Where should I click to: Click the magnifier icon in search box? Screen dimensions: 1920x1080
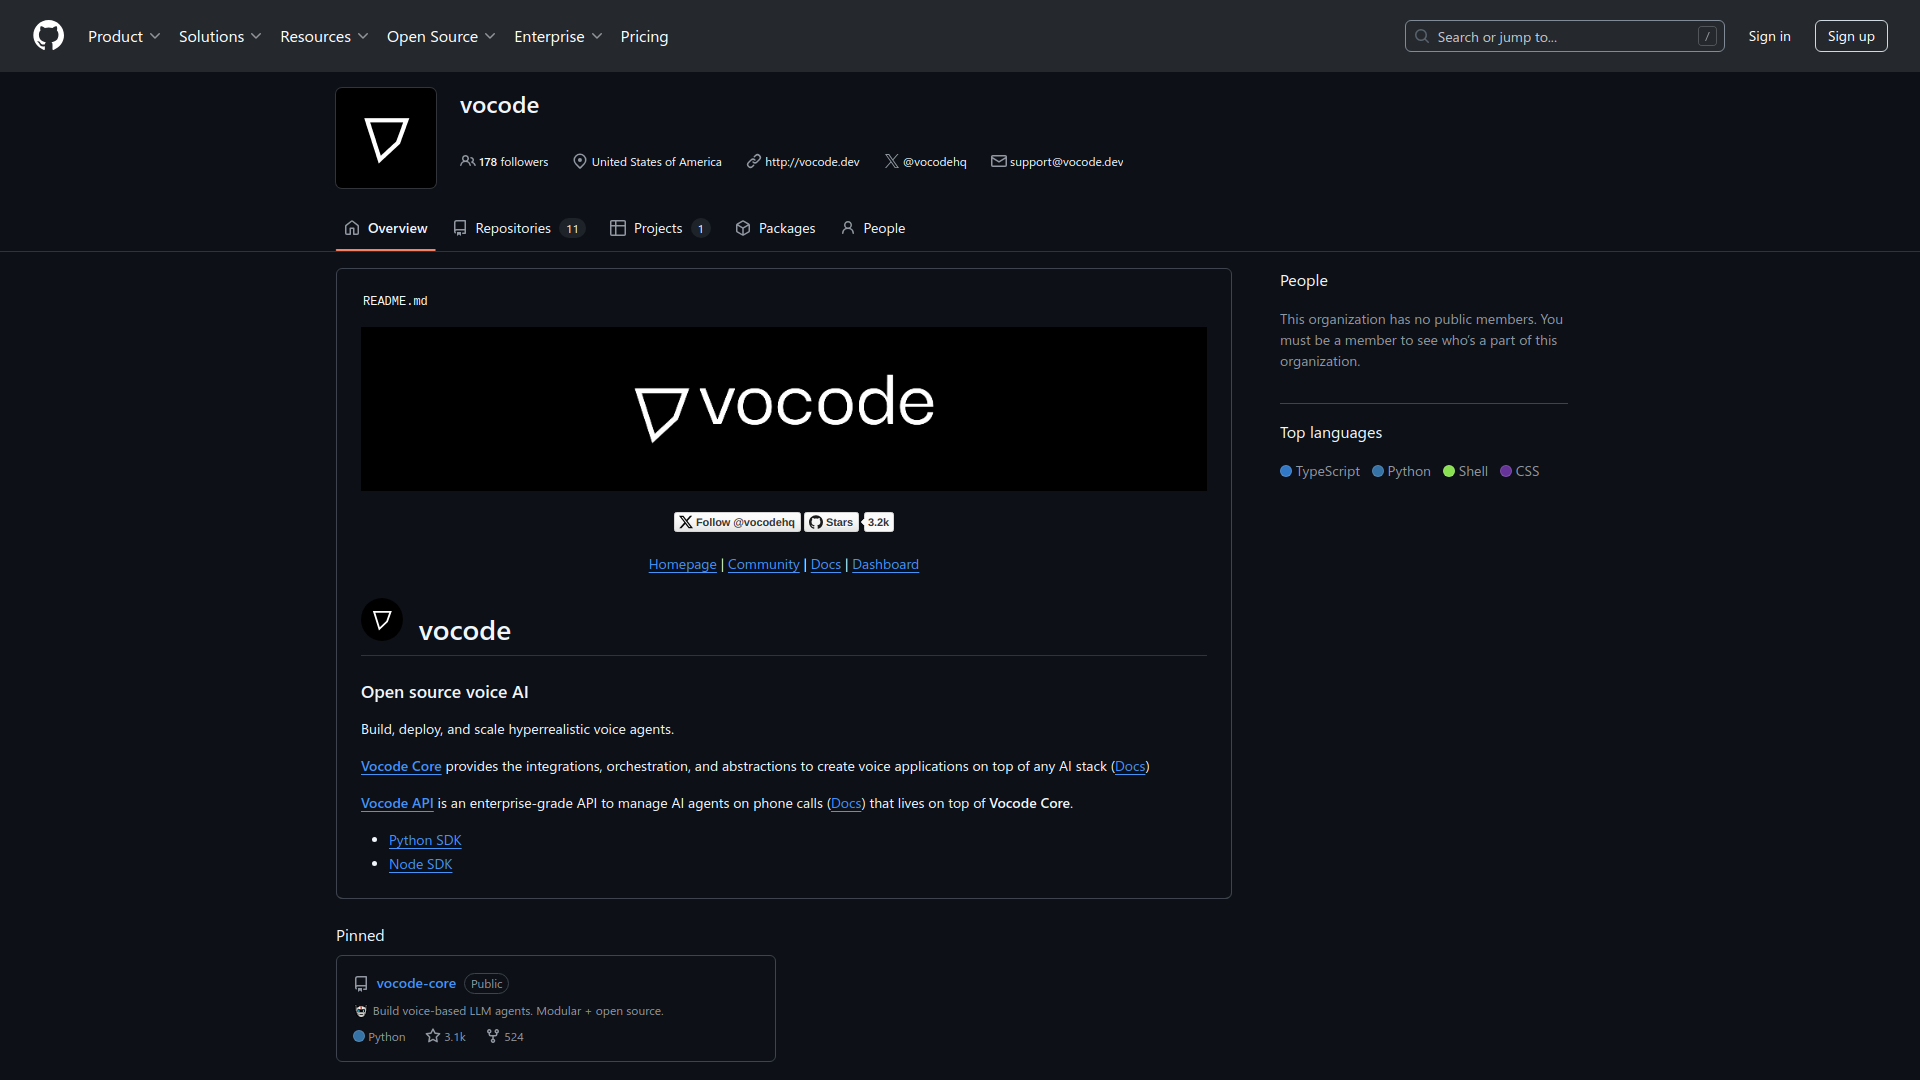(1421, 36)
